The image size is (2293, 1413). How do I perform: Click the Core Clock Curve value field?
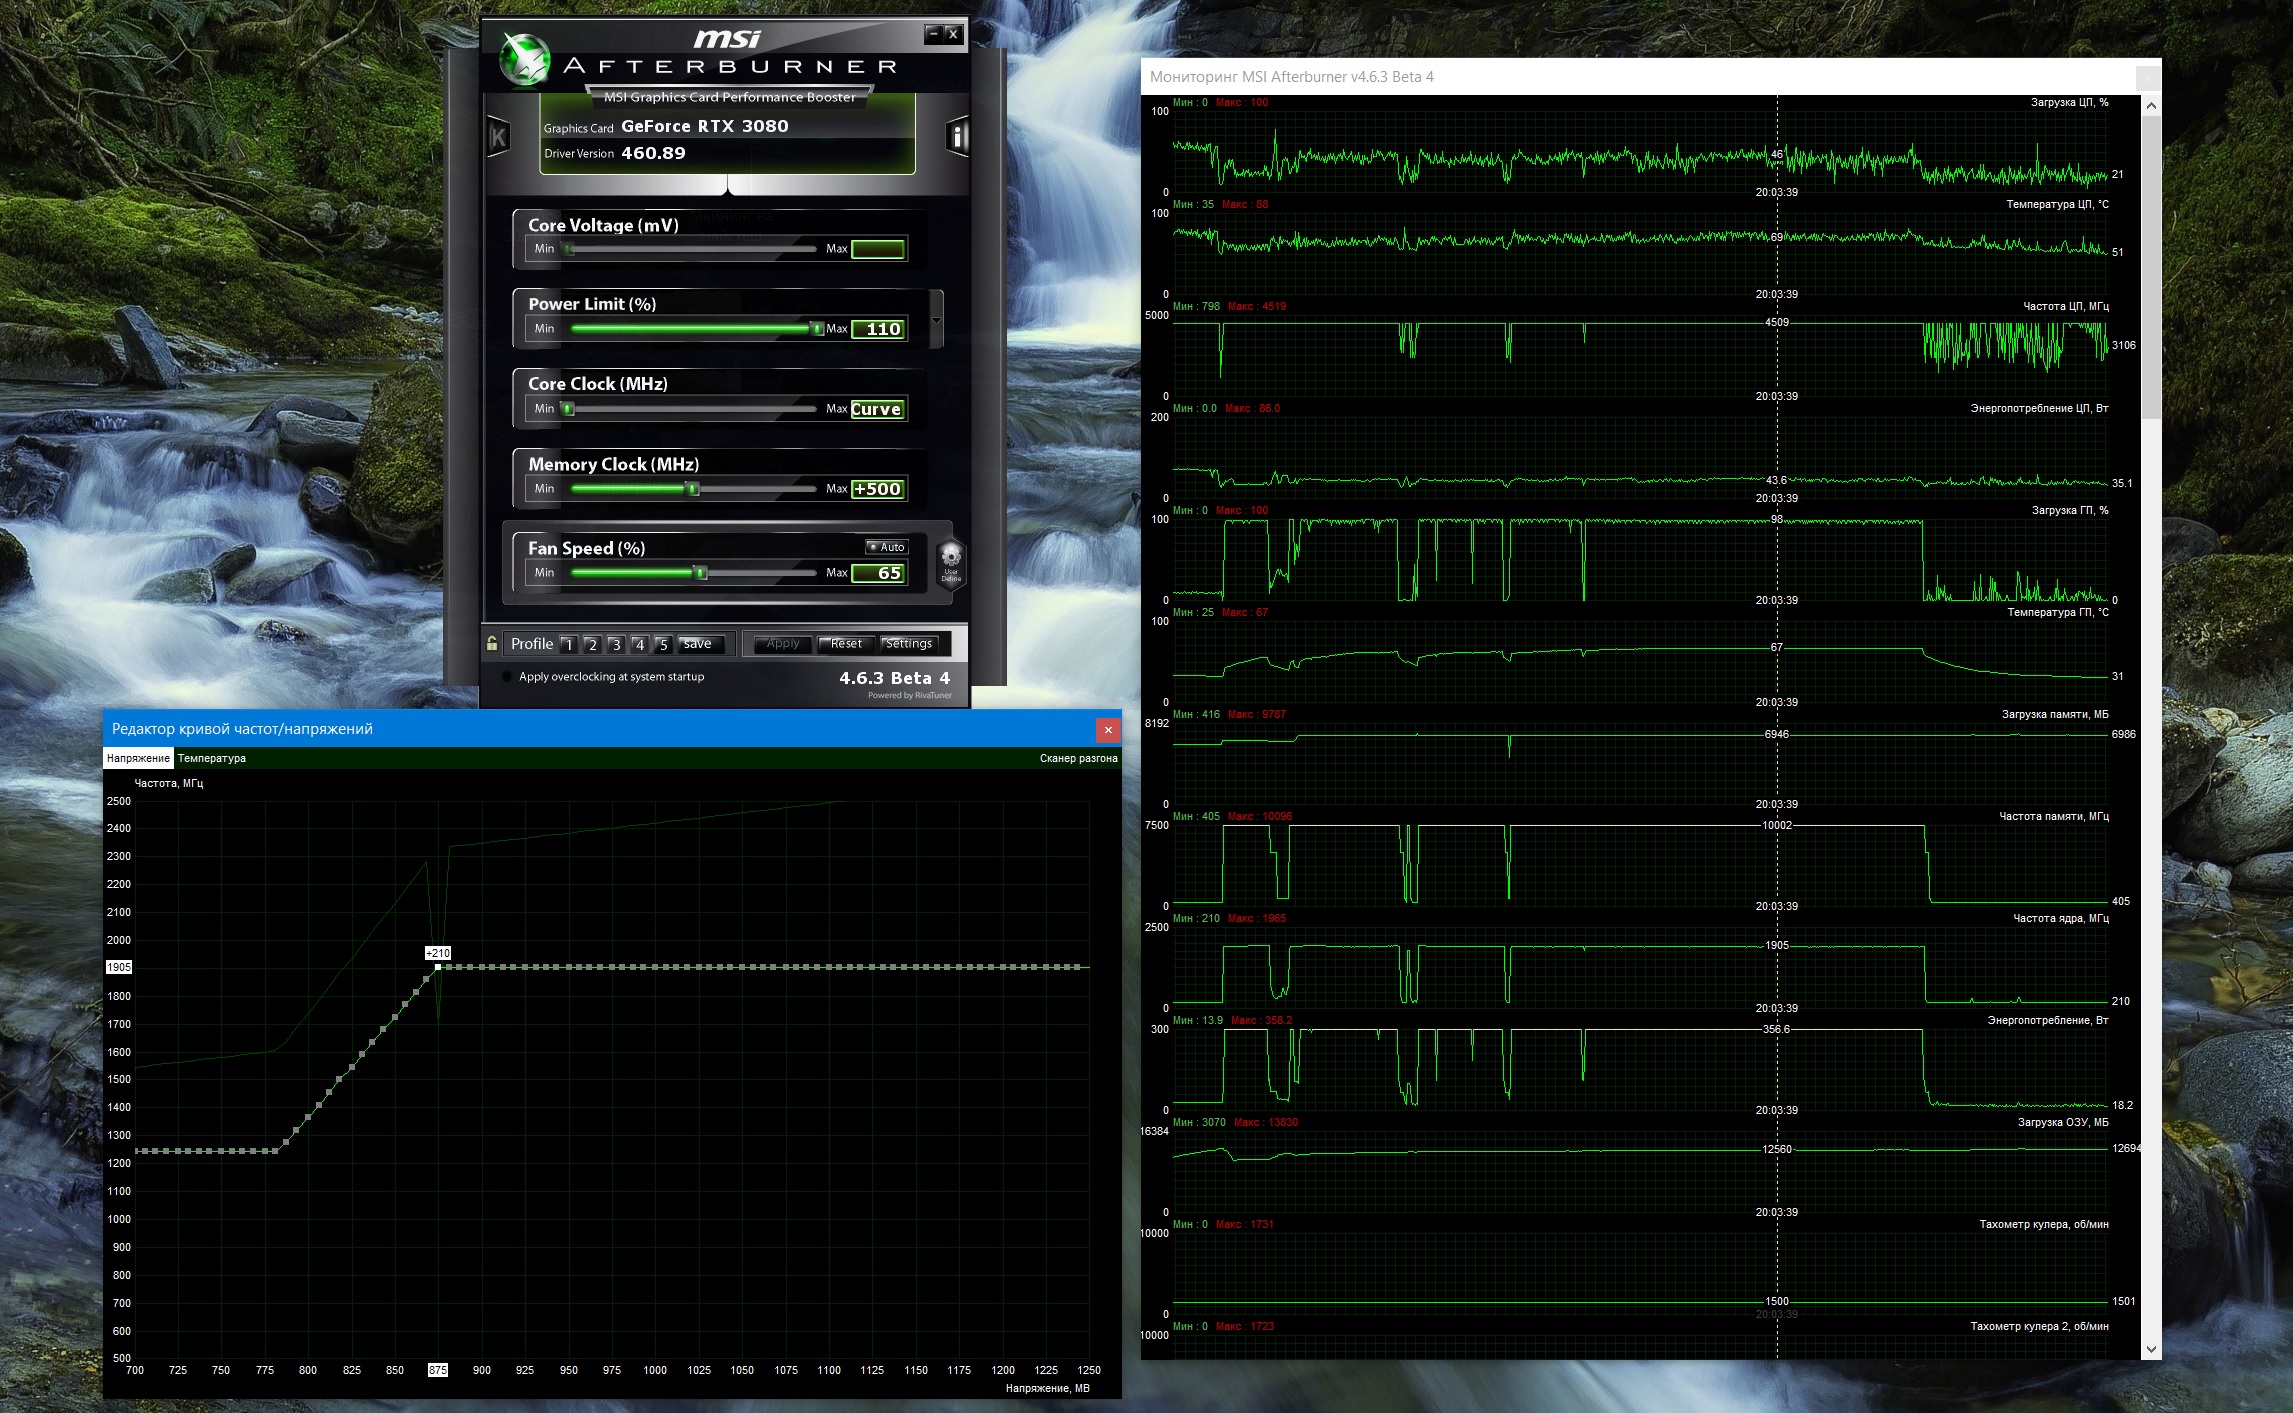click(x=878, y=409)
